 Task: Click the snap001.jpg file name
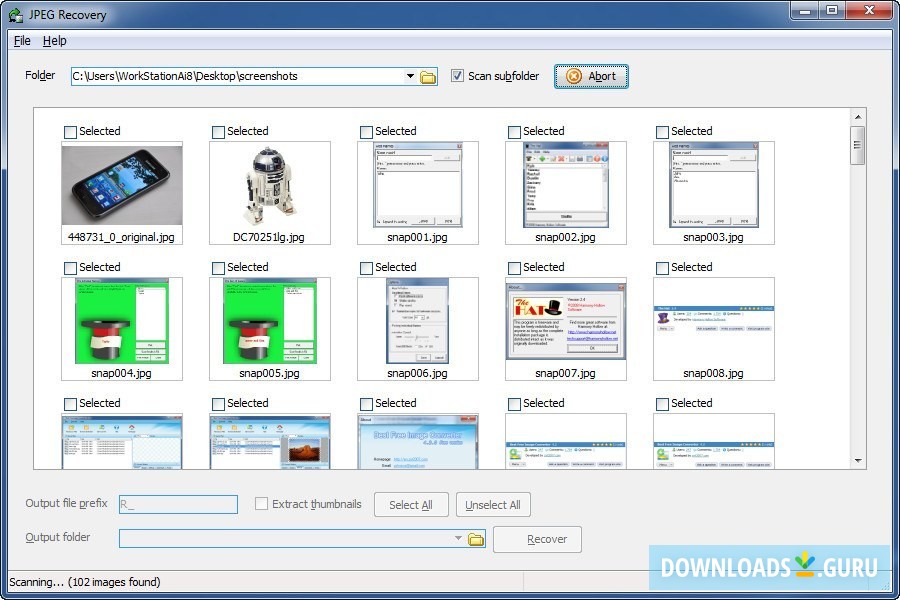pyautogui.click(x=417, y=237)
